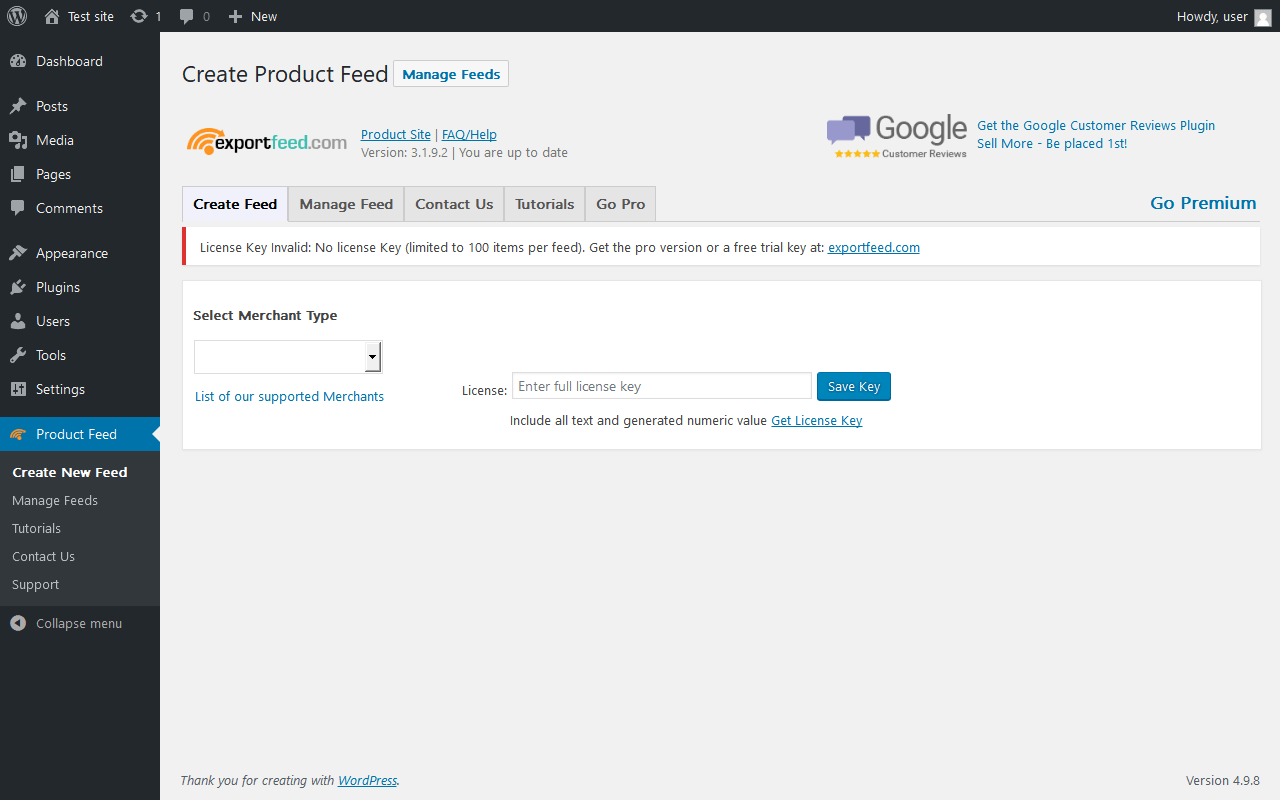Focus the license key input field

tap(661, 386)
